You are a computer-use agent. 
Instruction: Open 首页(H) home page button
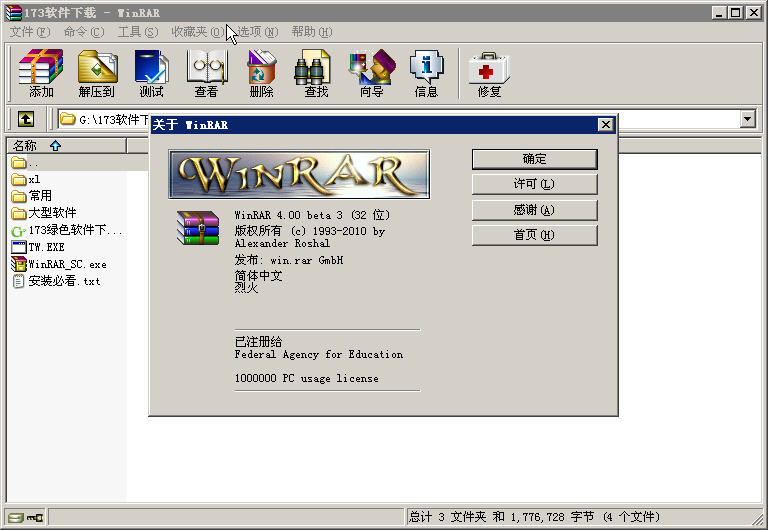534,235
